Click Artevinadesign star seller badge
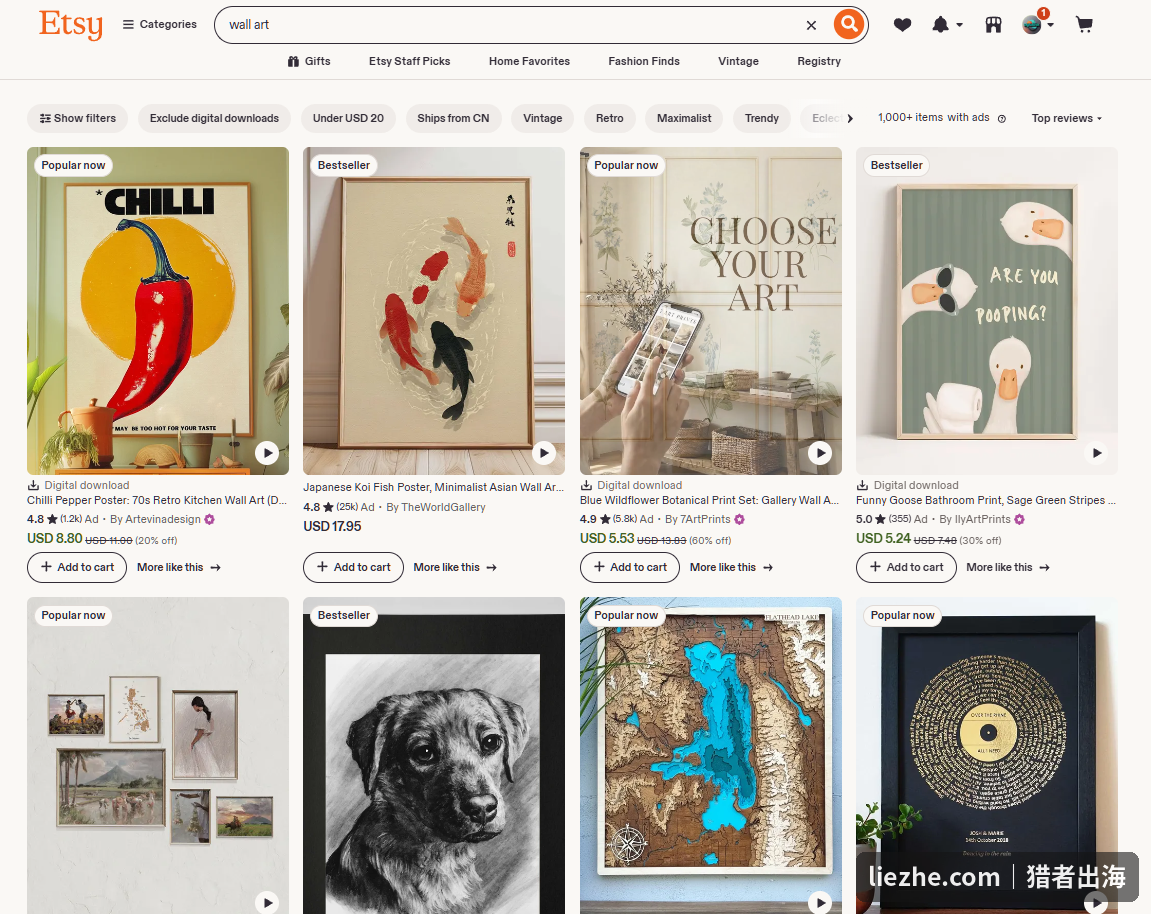 coord(210,519)
